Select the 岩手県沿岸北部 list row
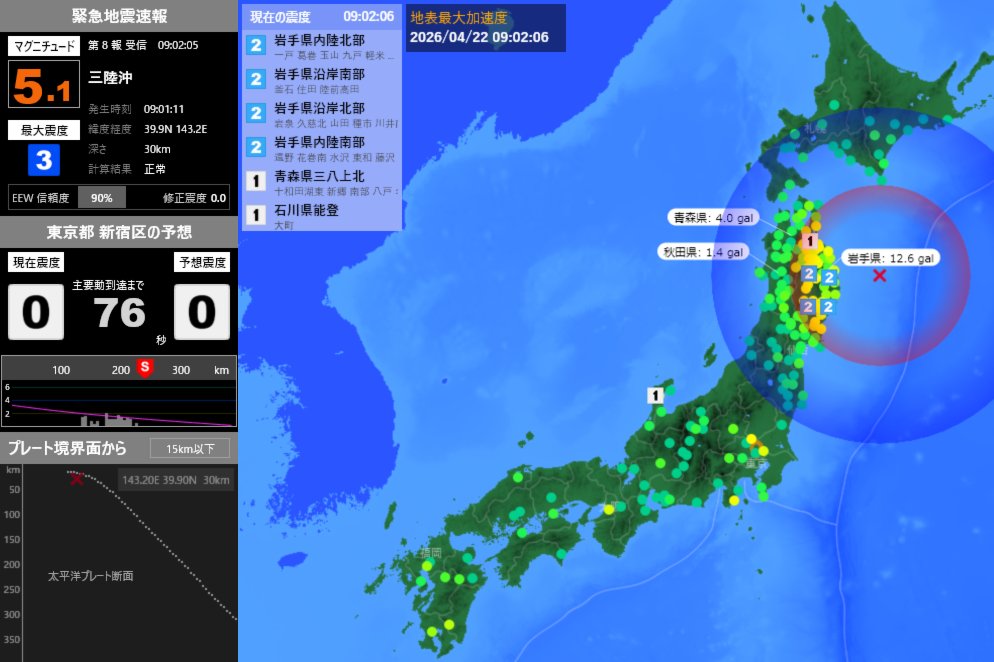The height and width of the screenshot is (662, 994). [x=321, y=114]
